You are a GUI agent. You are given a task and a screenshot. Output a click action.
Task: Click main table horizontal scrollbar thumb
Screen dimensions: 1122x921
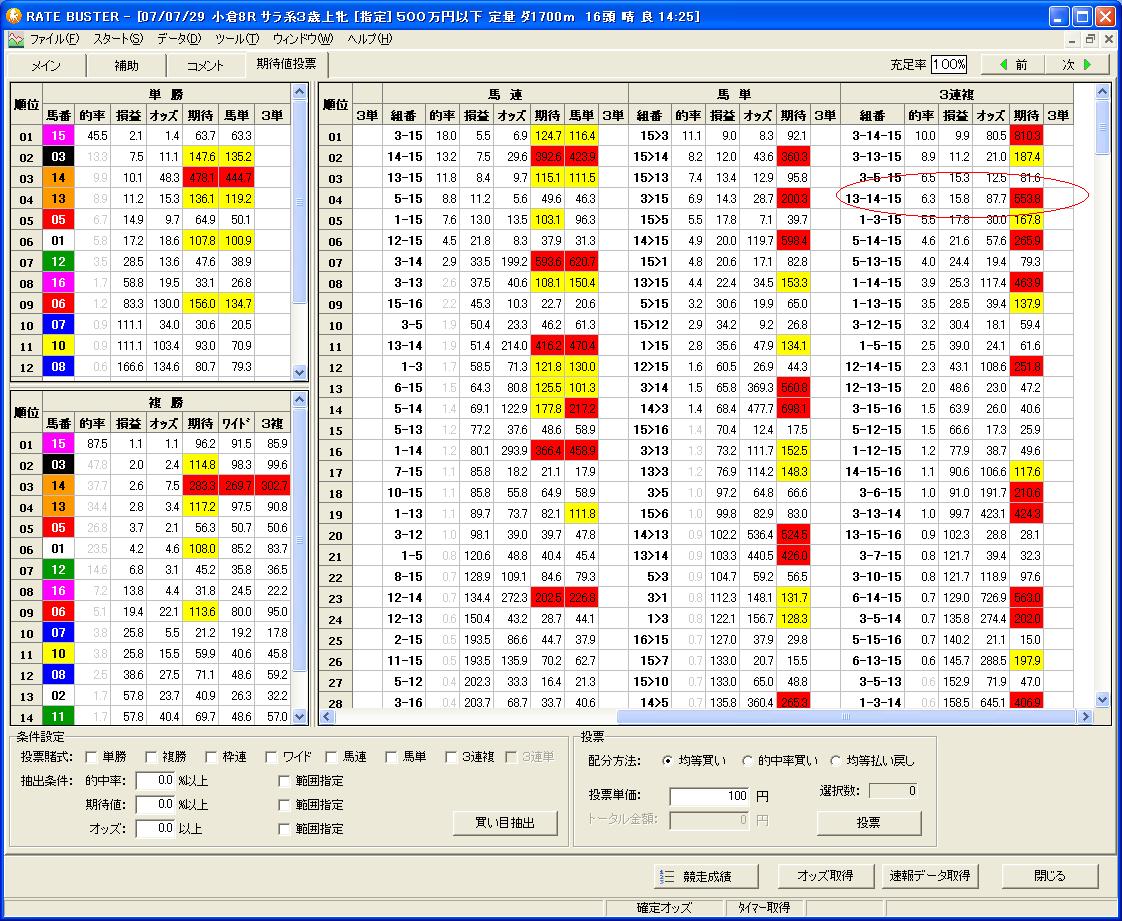[x=847, y=716]
